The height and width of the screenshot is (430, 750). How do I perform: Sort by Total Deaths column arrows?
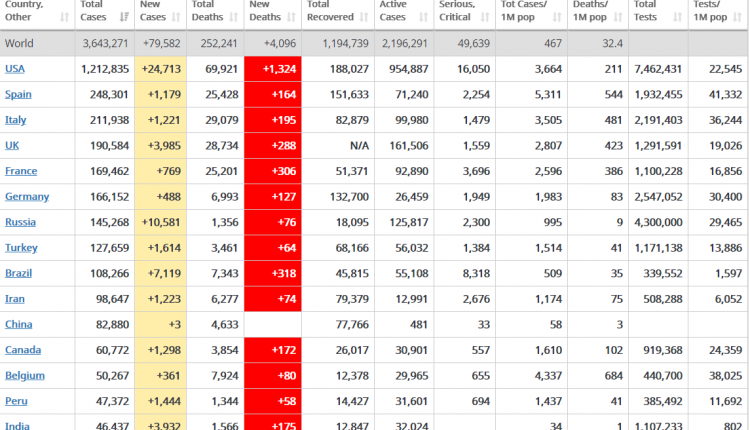pos(233,17)
